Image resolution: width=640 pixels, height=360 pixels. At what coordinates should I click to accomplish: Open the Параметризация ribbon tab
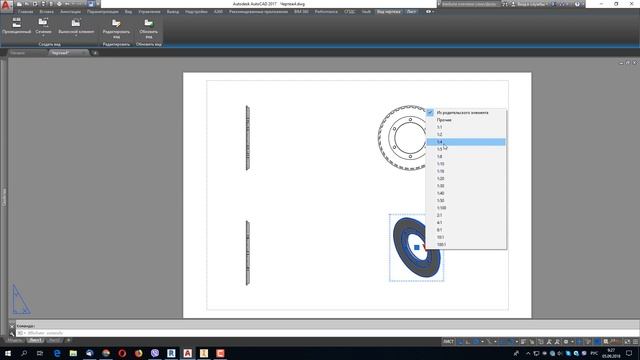tap(102, 12)
